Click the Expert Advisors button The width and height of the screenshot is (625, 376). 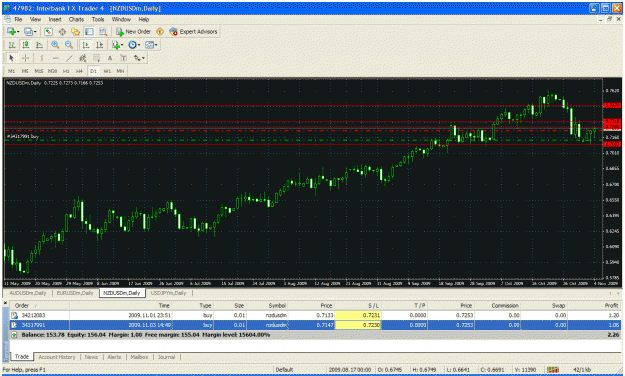[x=193, y=31]
